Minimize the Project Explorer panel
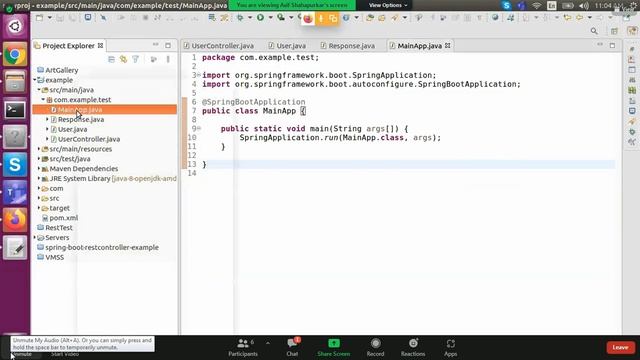Viewport: 640px width, 360px height. pyautogui.click(x=156, y=45)
